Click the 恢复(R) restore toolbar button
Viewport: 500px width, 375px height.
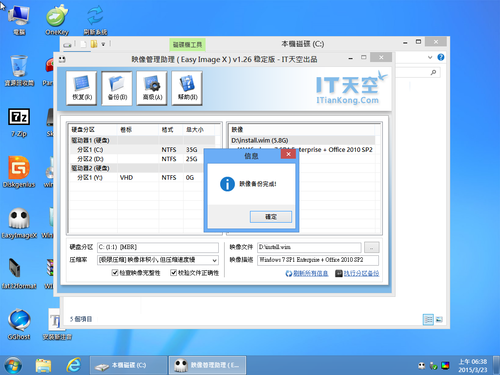[x=82, y=88]
